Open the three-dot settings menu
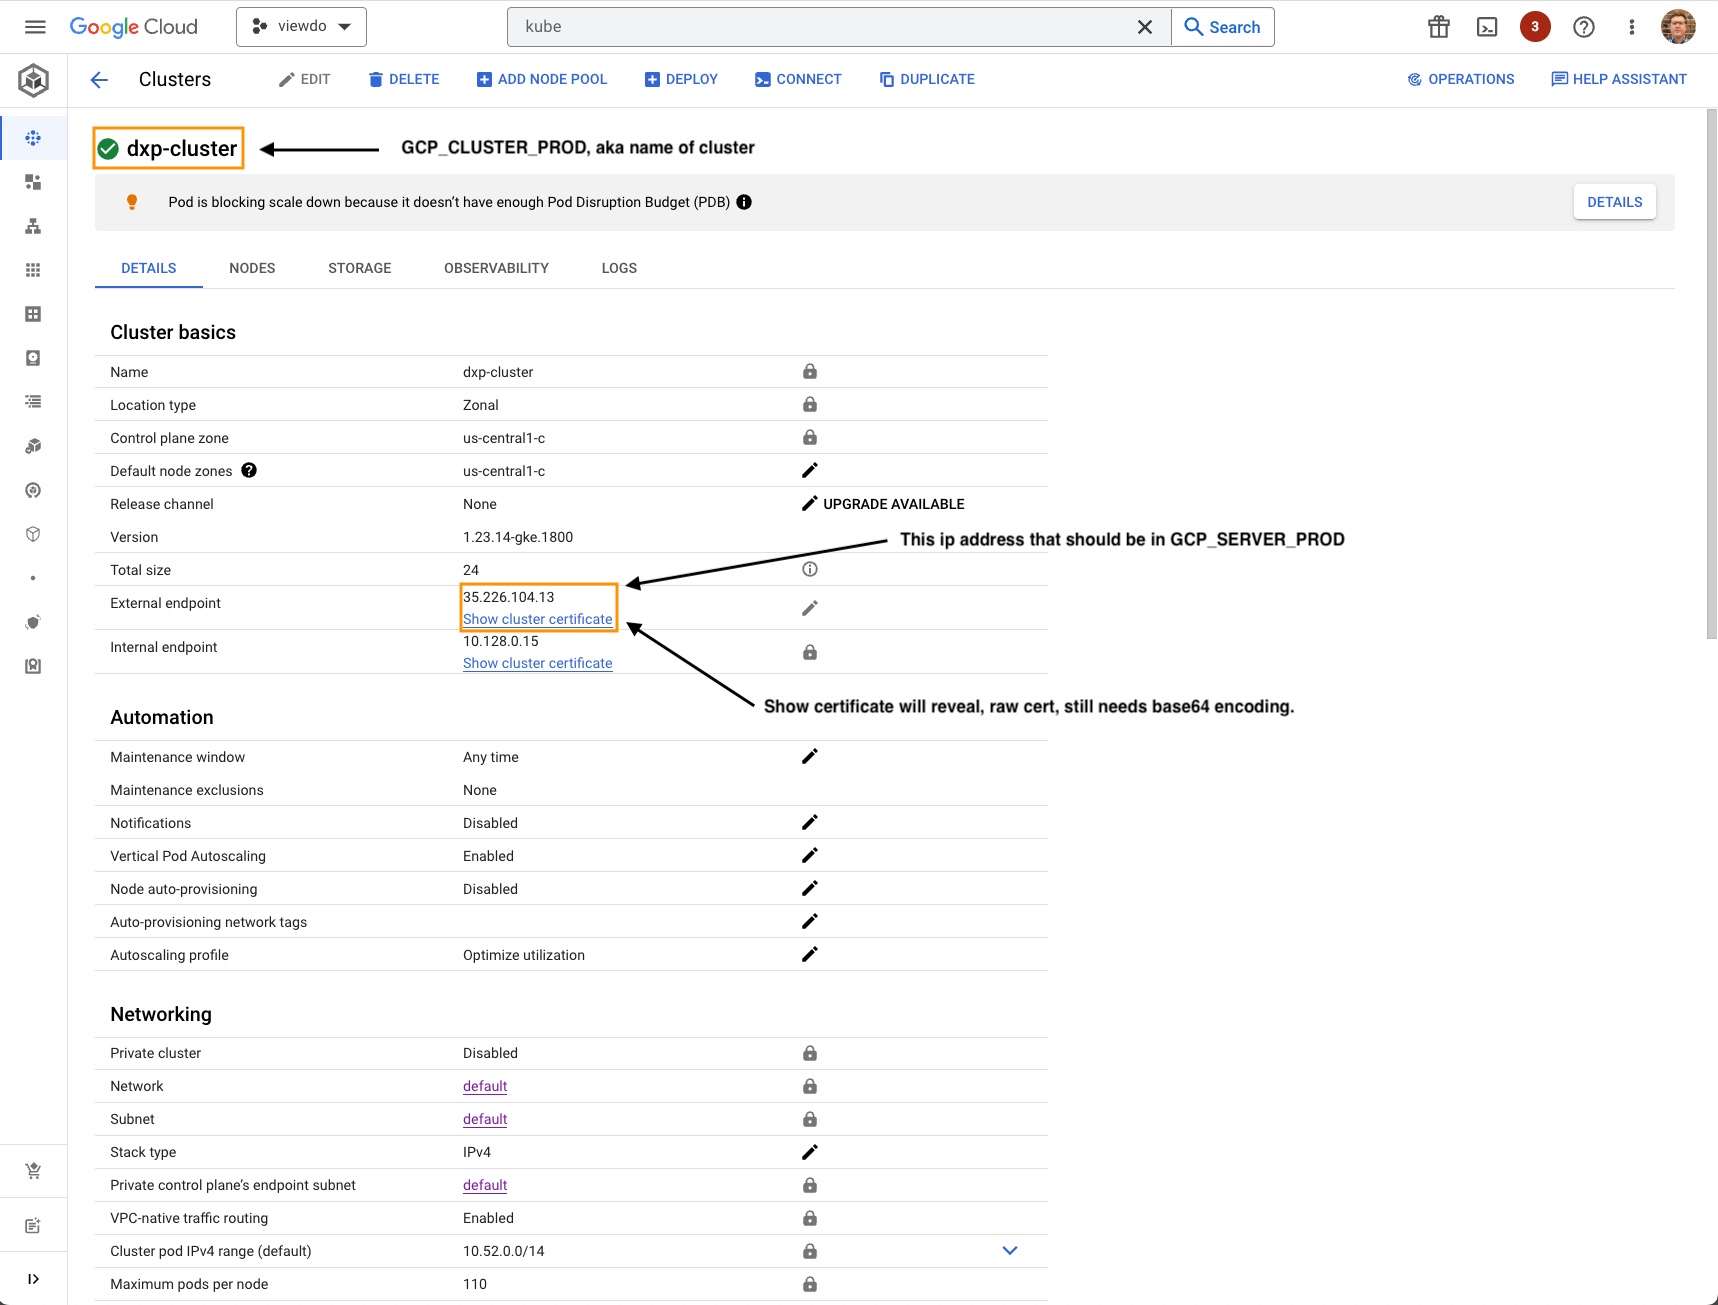This screenshot has width=1718, height=1305. [1632, 27]
